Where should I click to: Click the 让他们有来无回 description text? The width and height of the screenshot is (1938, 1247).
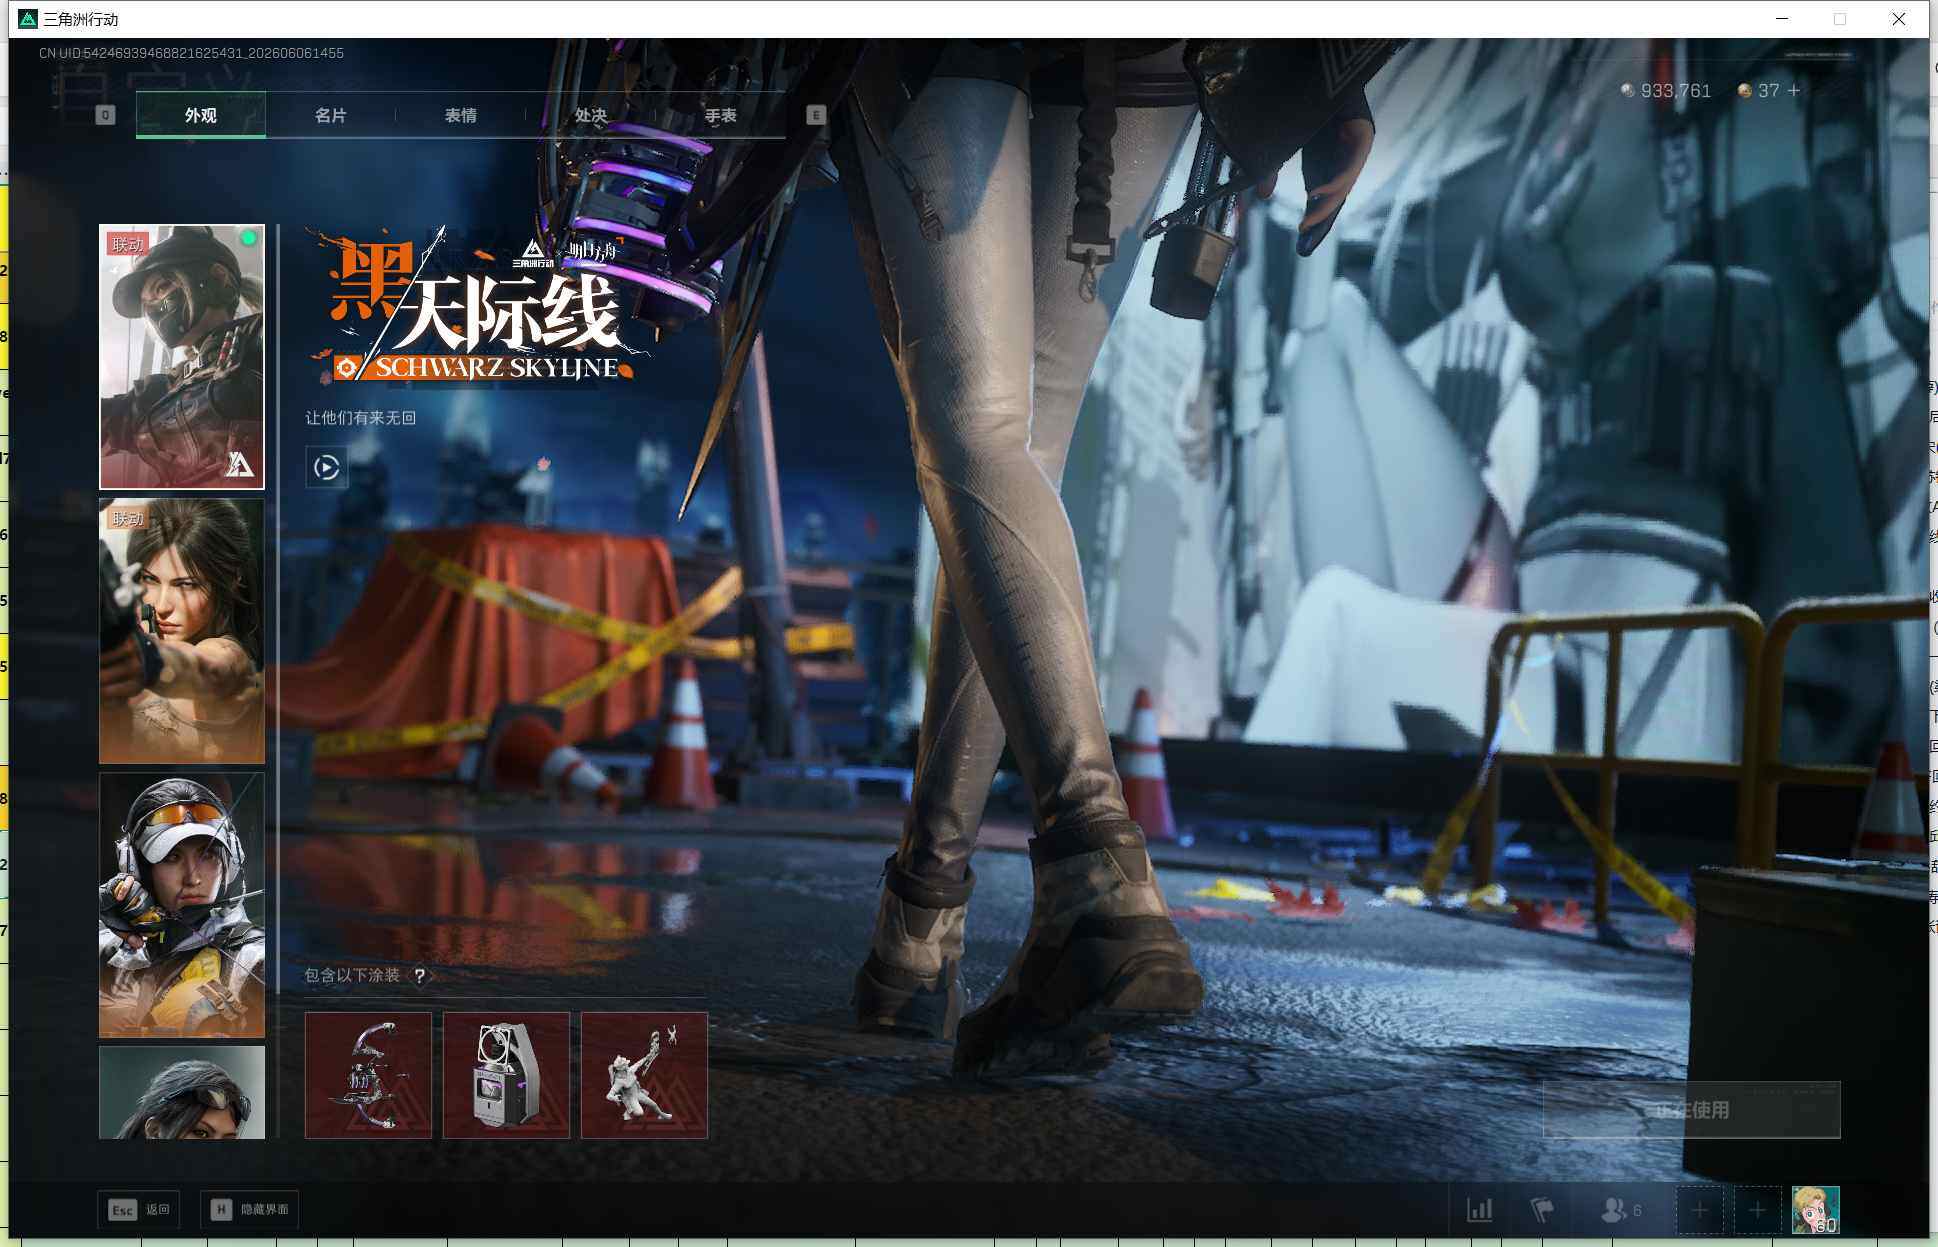(x=360, y=418)
